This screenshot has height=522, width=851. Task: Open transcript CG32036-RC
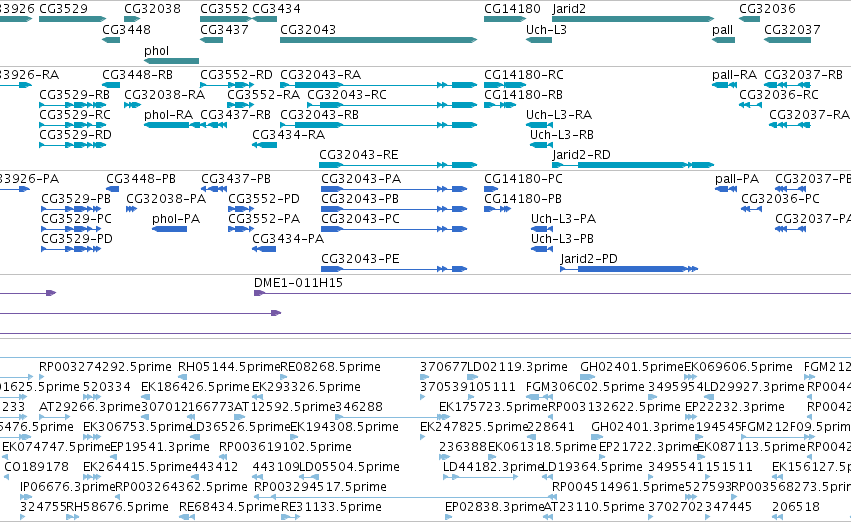[779, 94]
